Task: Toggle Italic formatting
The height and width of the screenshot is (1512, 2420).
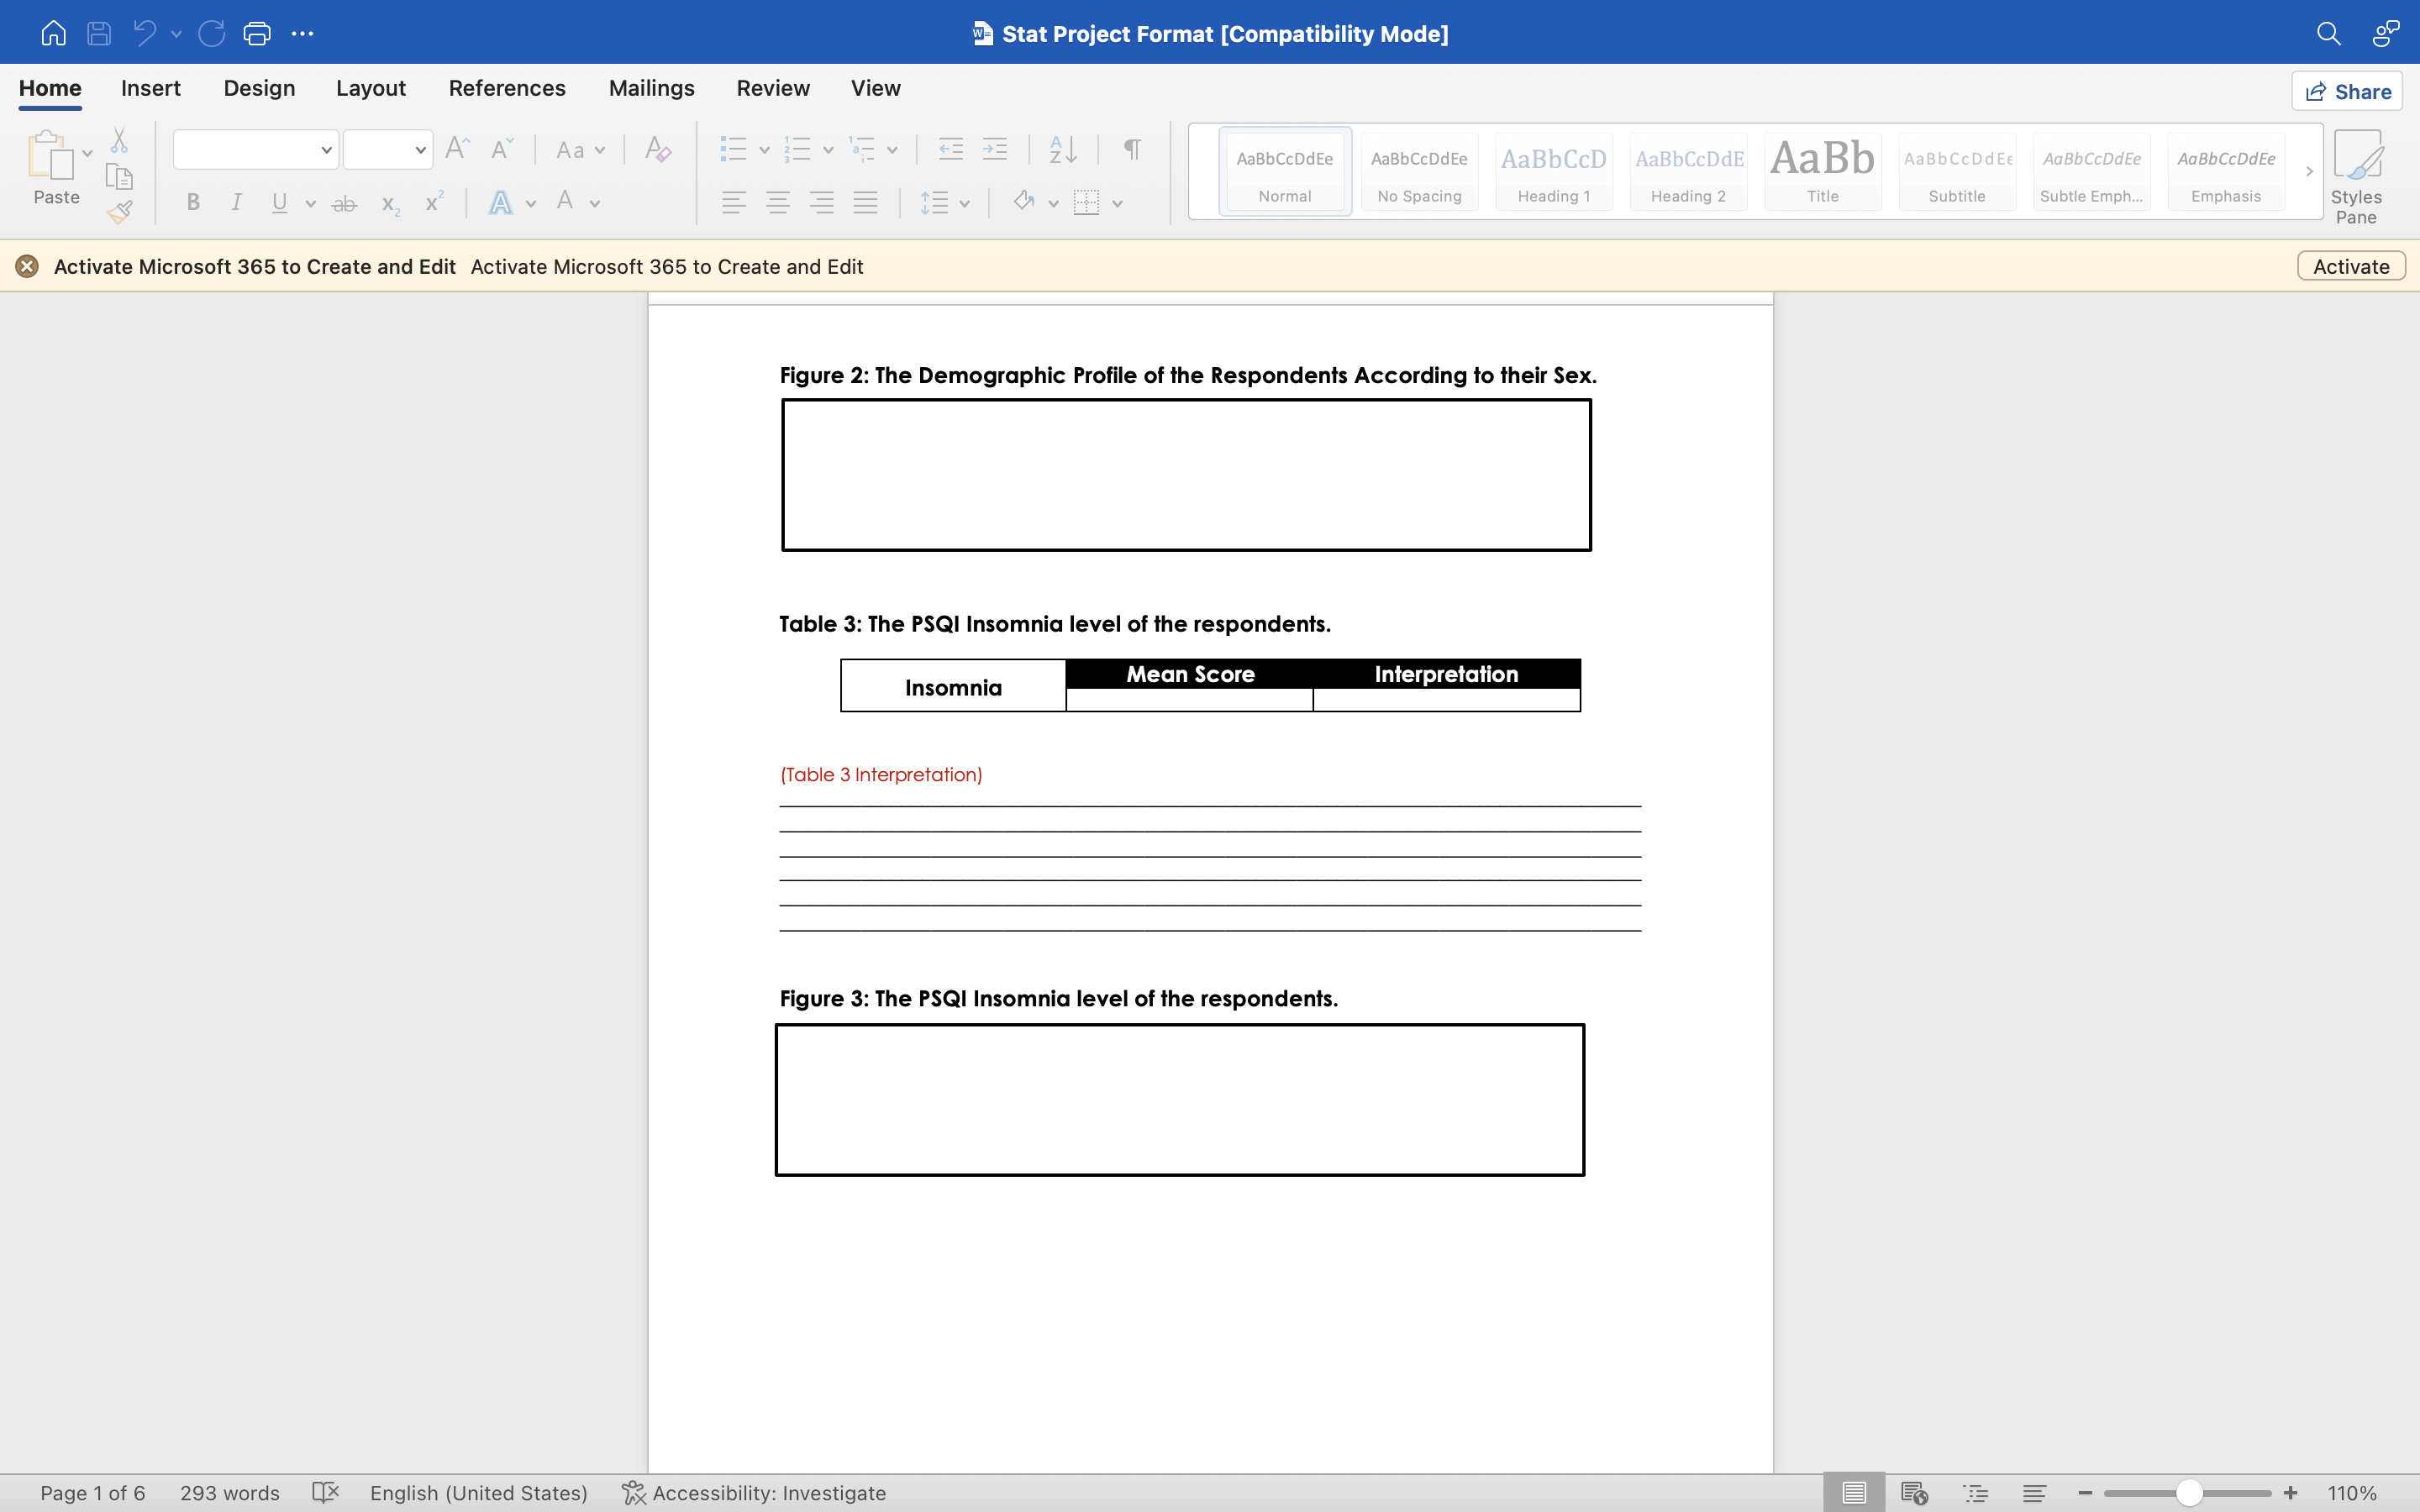Action: point(236,203)
